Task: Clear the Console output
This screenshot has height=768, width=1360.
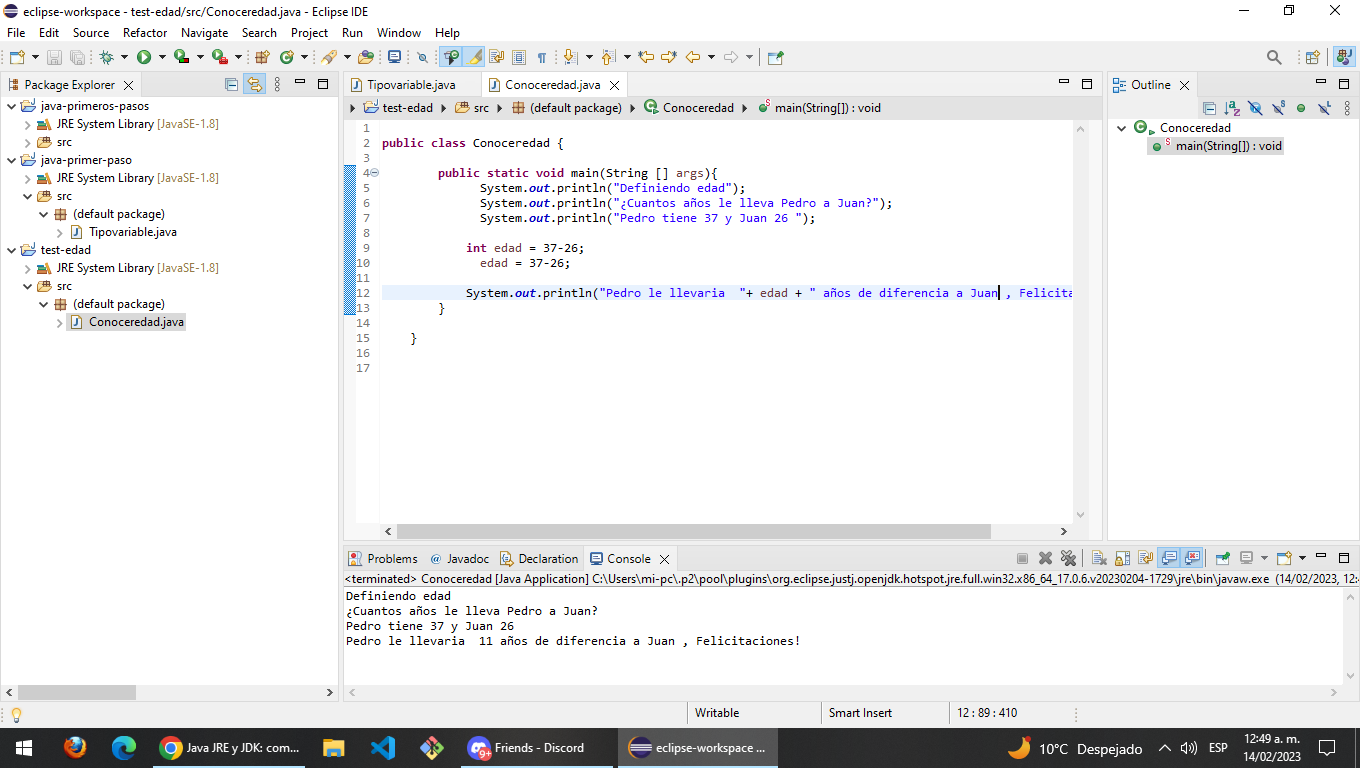Action: click(x=1099, y=558)
